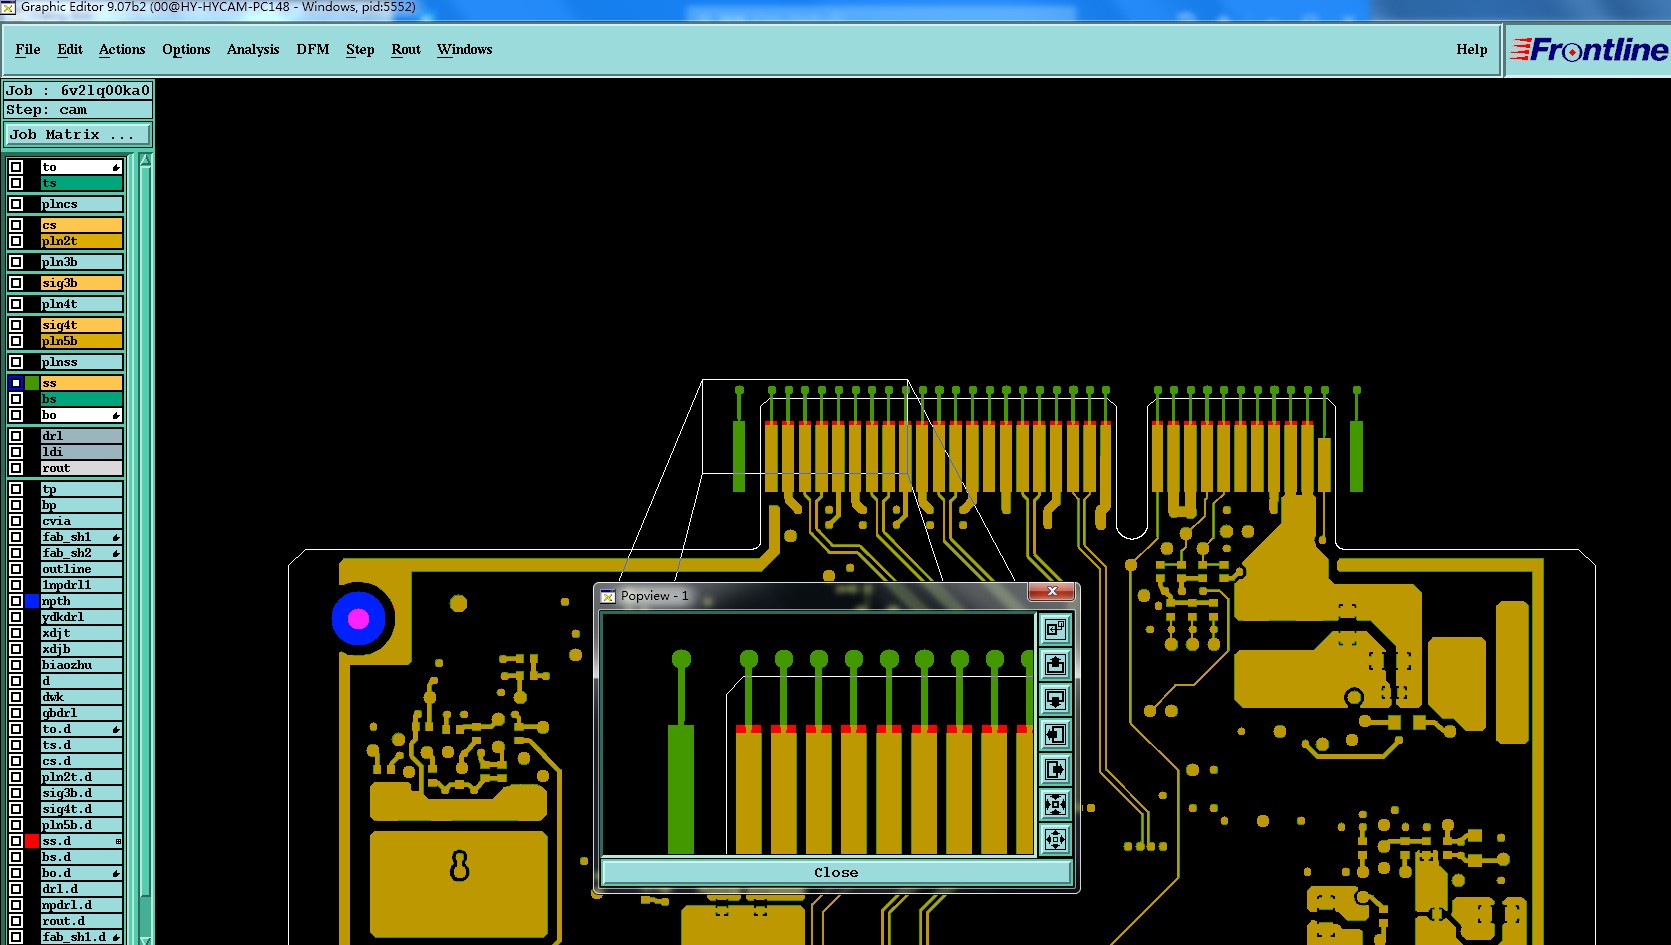Select the 'sig4t' layer name
The width and height of the screenshot is (1671, 945).
pos(82,325)
